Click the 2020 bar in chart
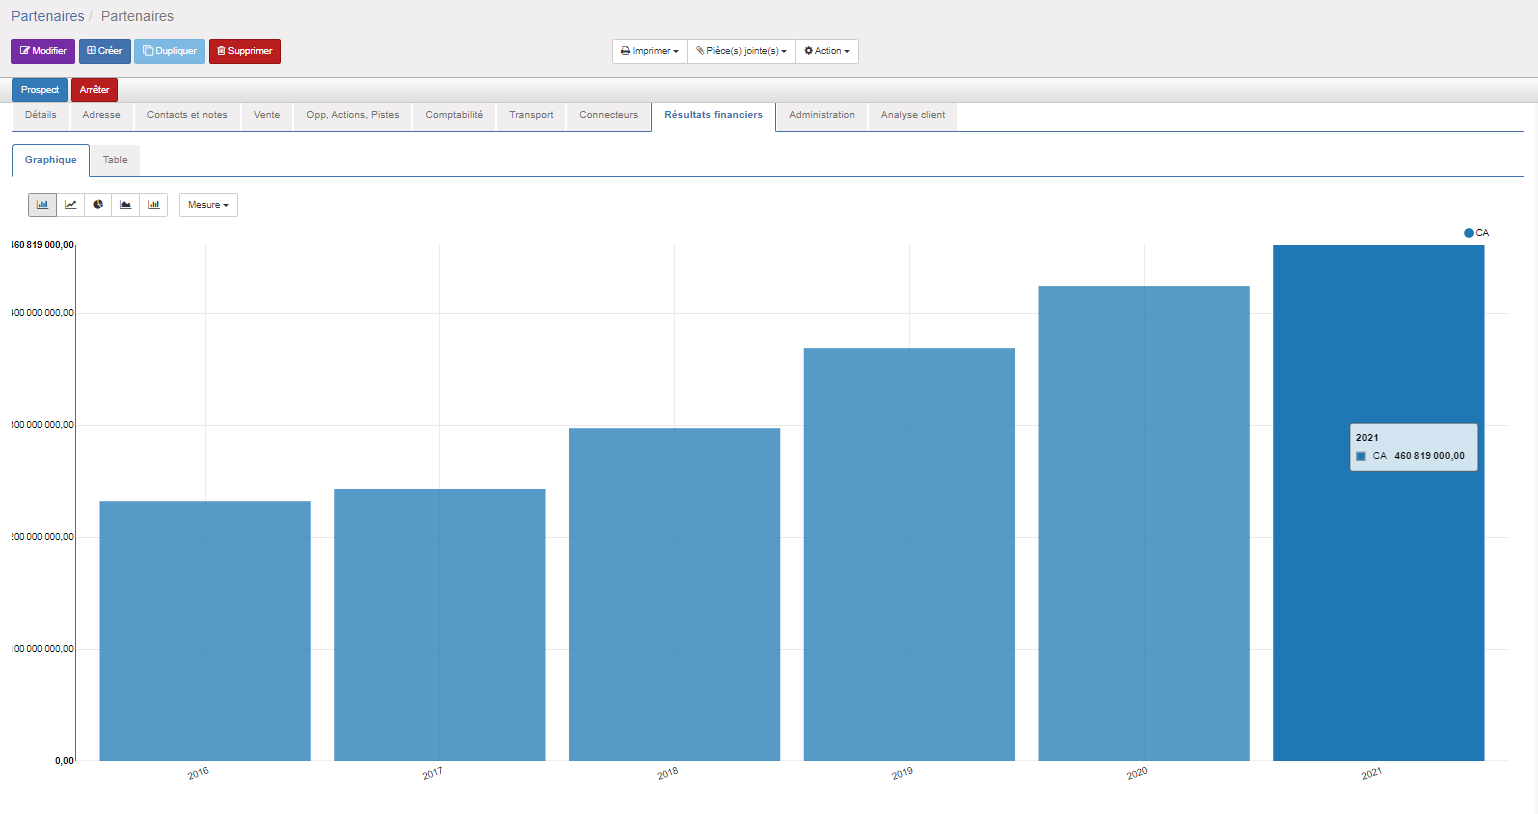1538x814 pixels. pyautogui.click(x=1144, y=523)
